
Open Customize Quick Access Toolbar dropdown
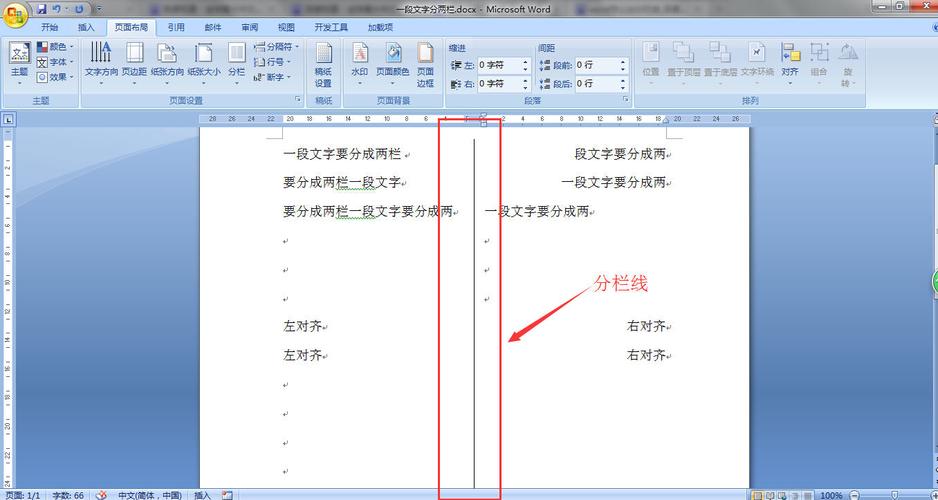pyautogui.click(x=99, y=9)
